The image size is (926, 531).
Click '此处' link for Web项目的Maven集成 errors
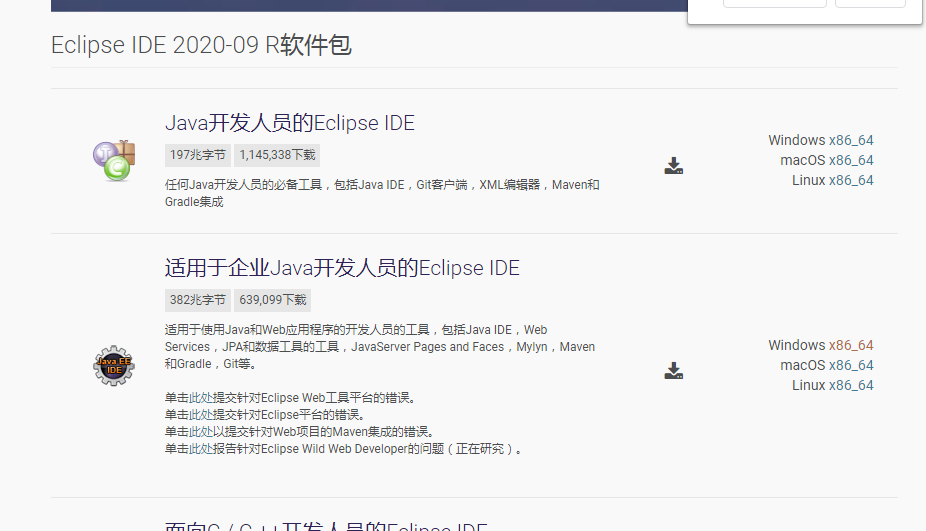pos(200,432)
